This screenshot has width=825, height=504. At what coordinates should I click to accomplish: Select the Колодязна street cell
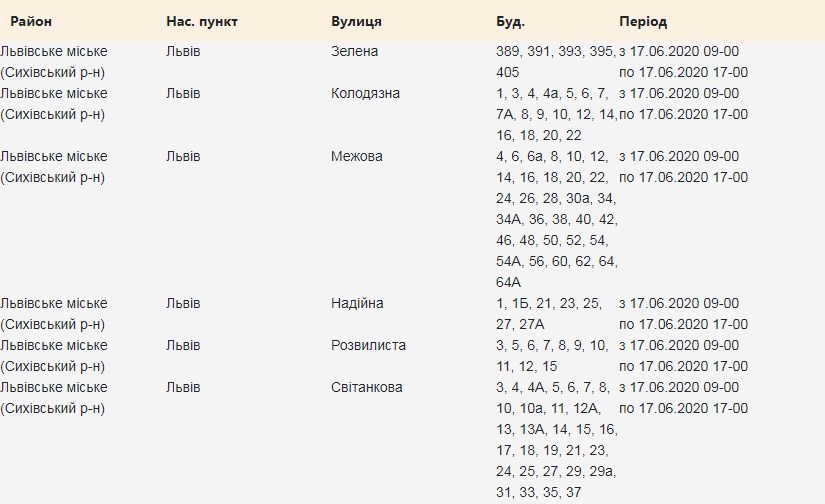coord(365,93)
